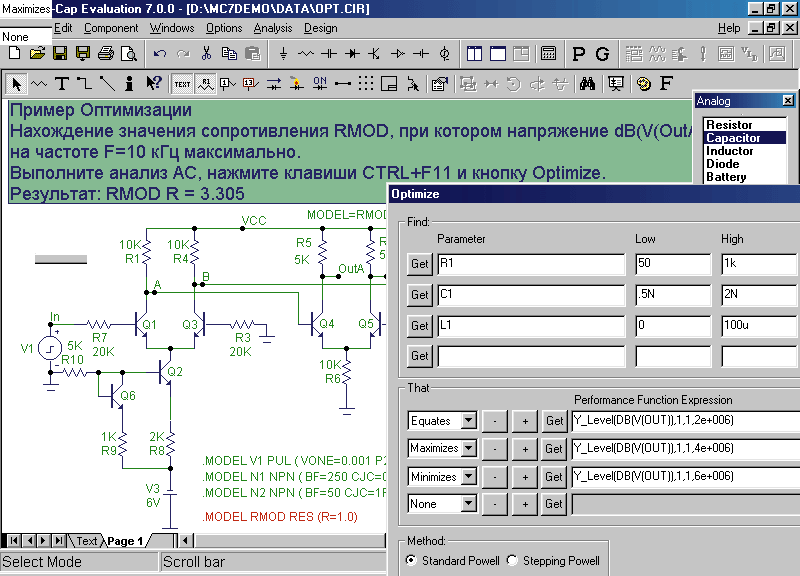Toggle the grid dots display
The image size is (800, 576).
point(366,84)
